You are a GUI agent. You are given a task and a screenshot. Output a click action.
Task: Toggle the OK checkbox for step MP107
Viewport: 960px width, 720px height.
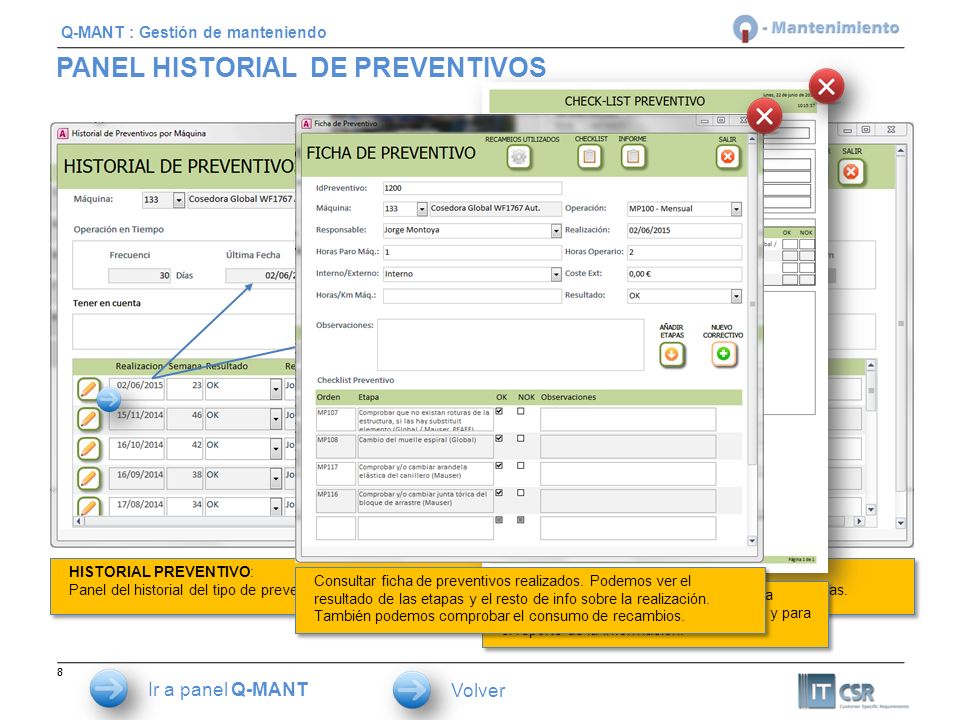pos(499,411)
